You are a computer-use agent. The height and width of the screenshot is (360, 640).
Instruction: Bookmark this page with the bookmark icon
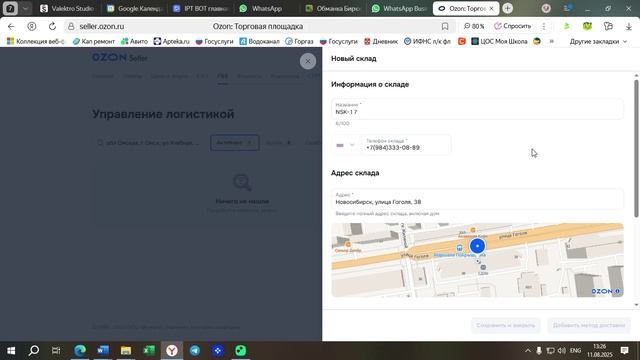coord(445,26)
